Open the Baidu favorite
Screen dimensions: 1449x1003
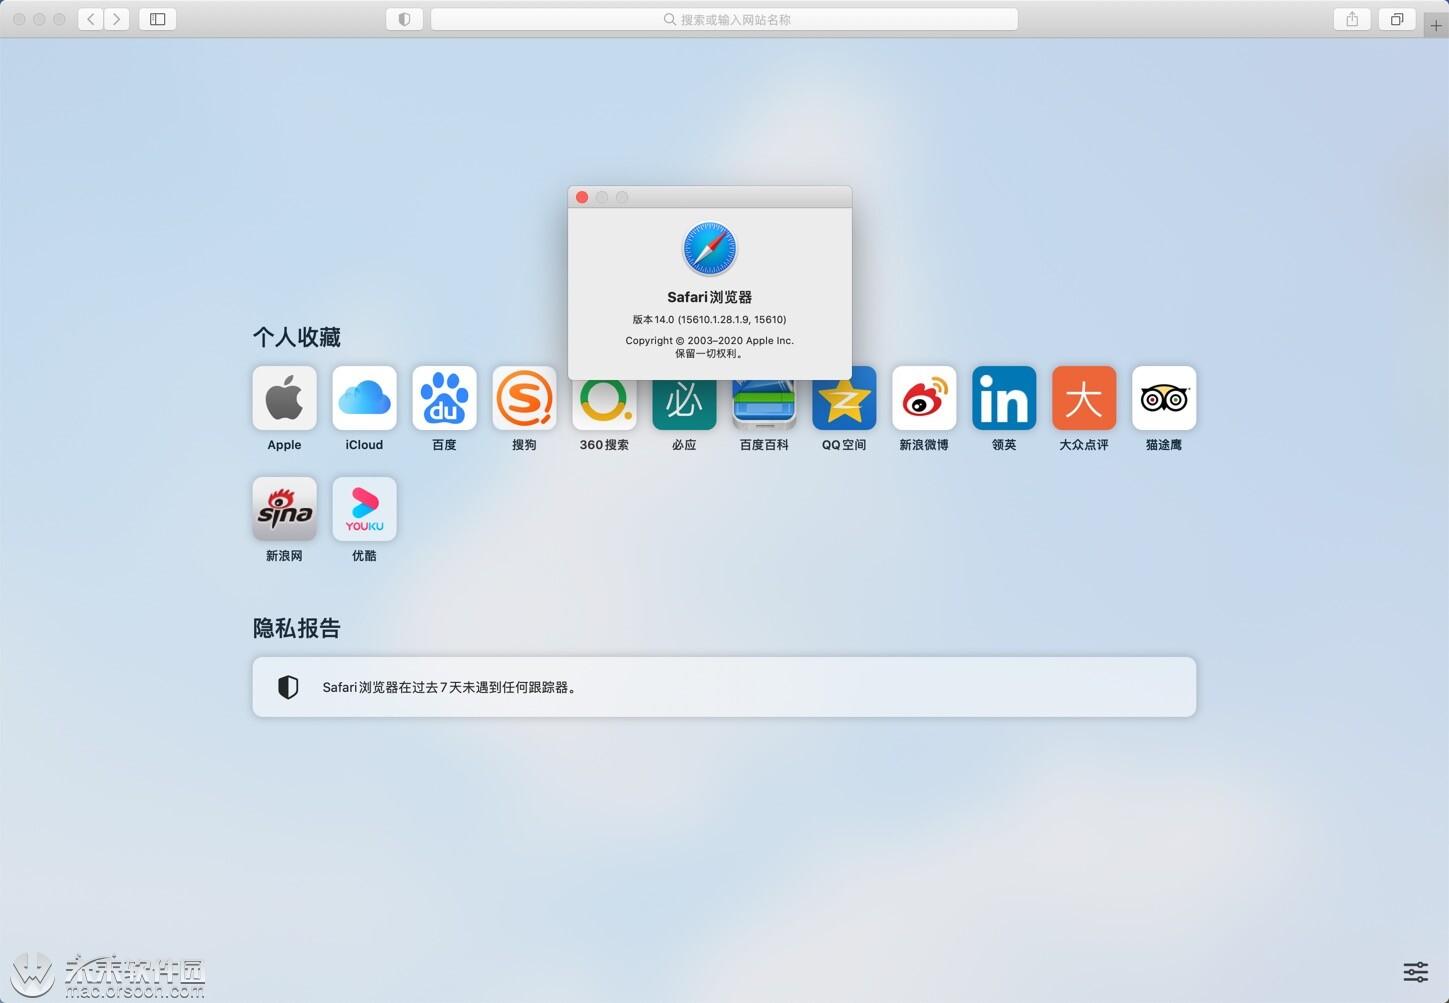click(443, 397)
